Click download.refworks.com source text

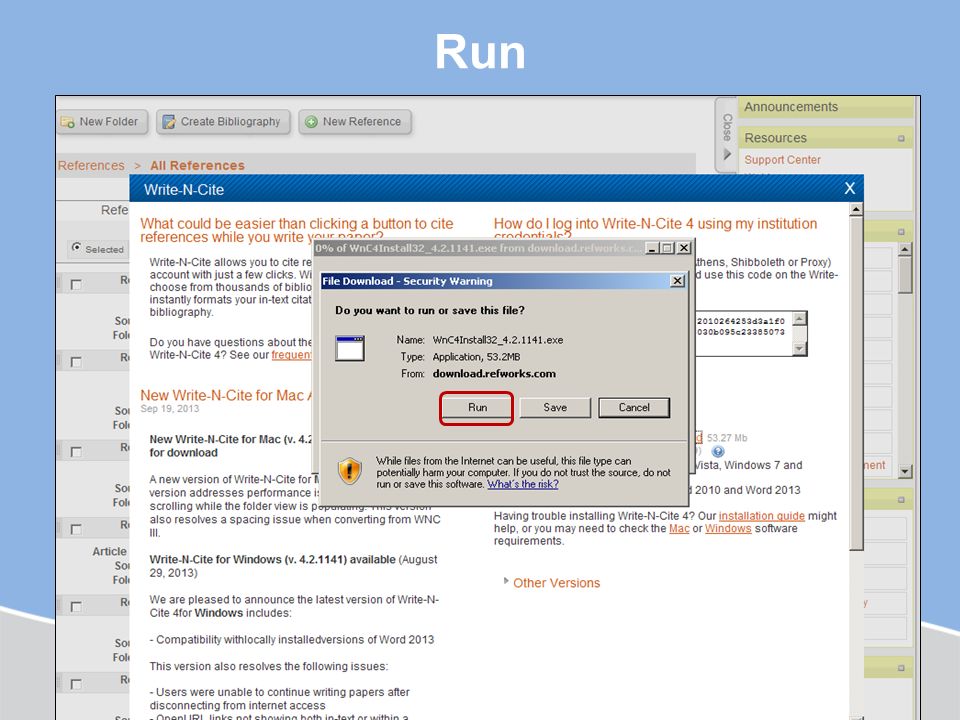point(494,373)
